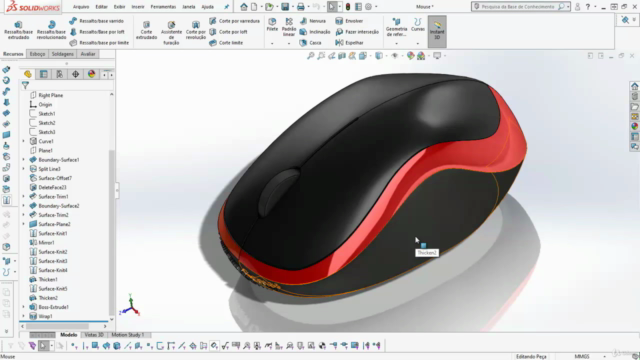This screenshot has height=360, width=640.
Task: Select Corte por varredura
Action: coord(235,21)
